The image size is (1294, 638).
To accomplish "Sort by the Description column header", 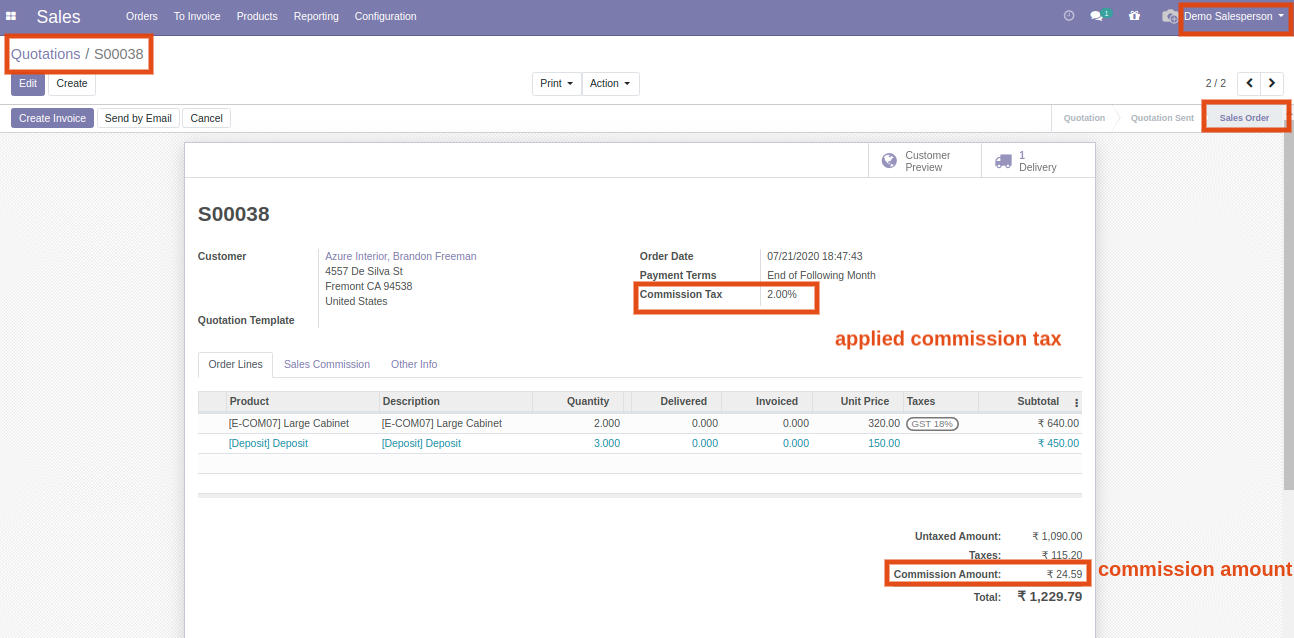I will coord(456,402).
